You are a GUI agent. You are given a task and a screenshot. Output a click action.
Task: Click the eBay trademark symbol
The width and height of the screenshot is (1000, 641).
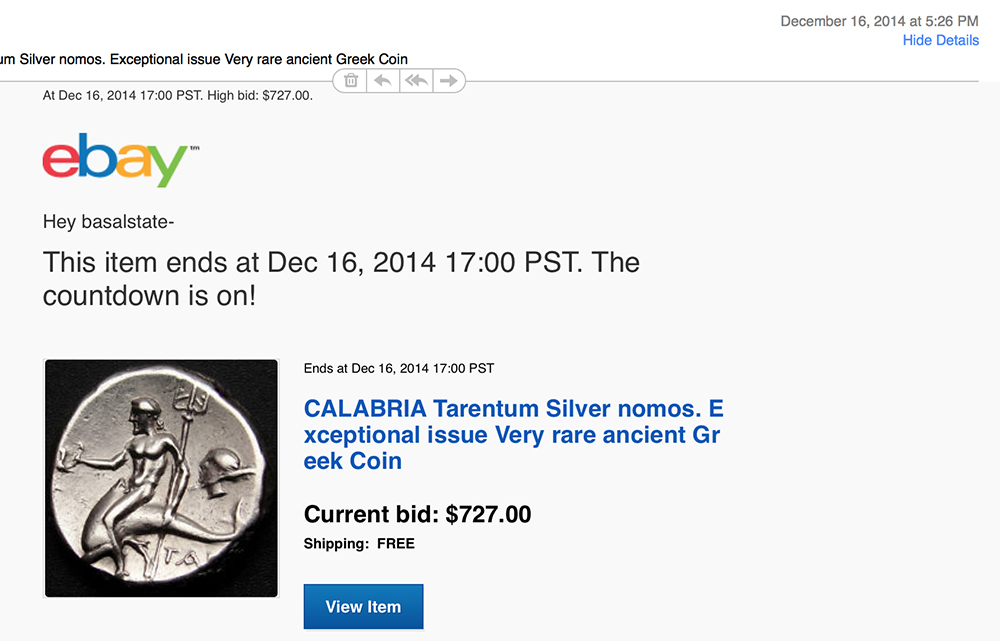[x=194, y=149]
